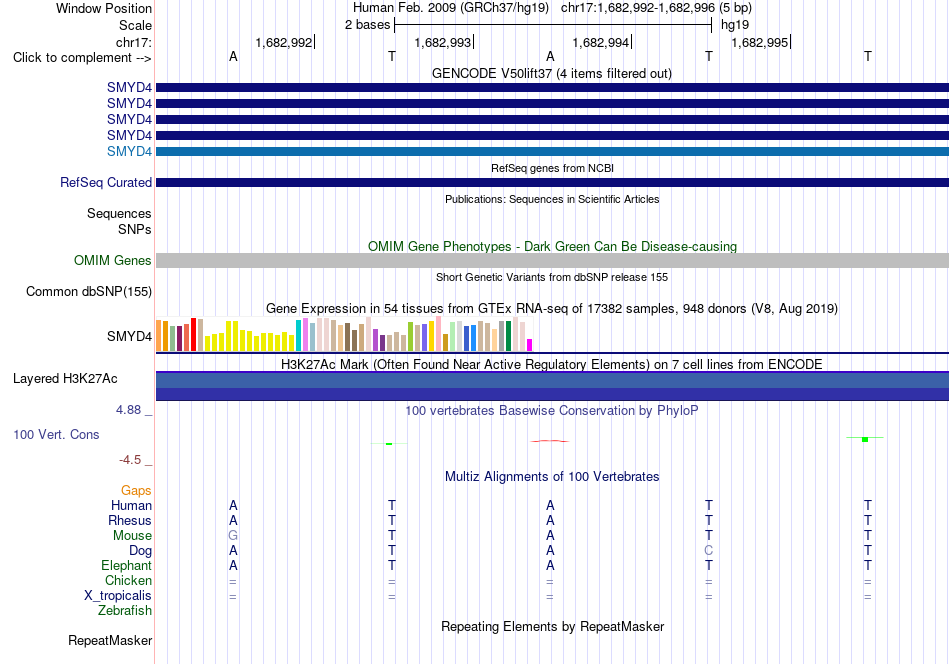Viewport: 950px width, 664px height.
Task: Open GENCODE V50lift37 track title
Action: [551, 73]
